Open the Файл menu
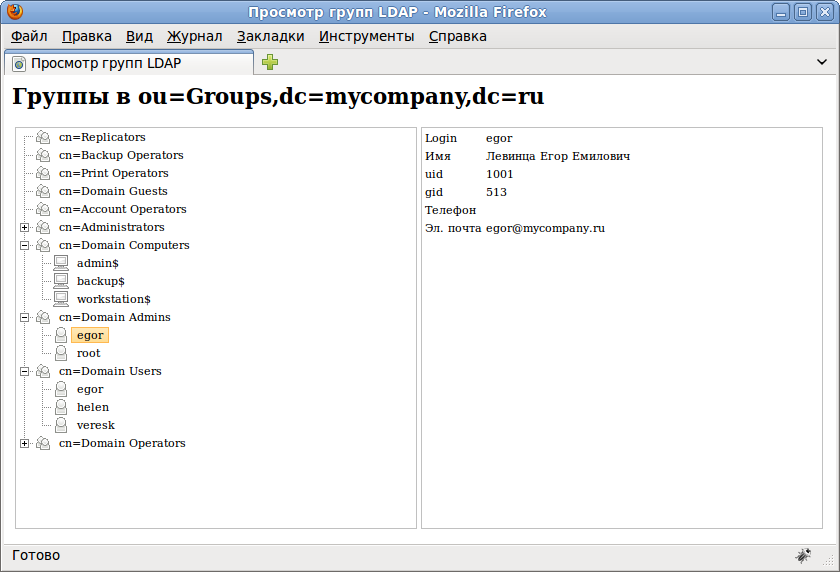The width and height of the screenshot is (840, 572). tap(29, 36)
